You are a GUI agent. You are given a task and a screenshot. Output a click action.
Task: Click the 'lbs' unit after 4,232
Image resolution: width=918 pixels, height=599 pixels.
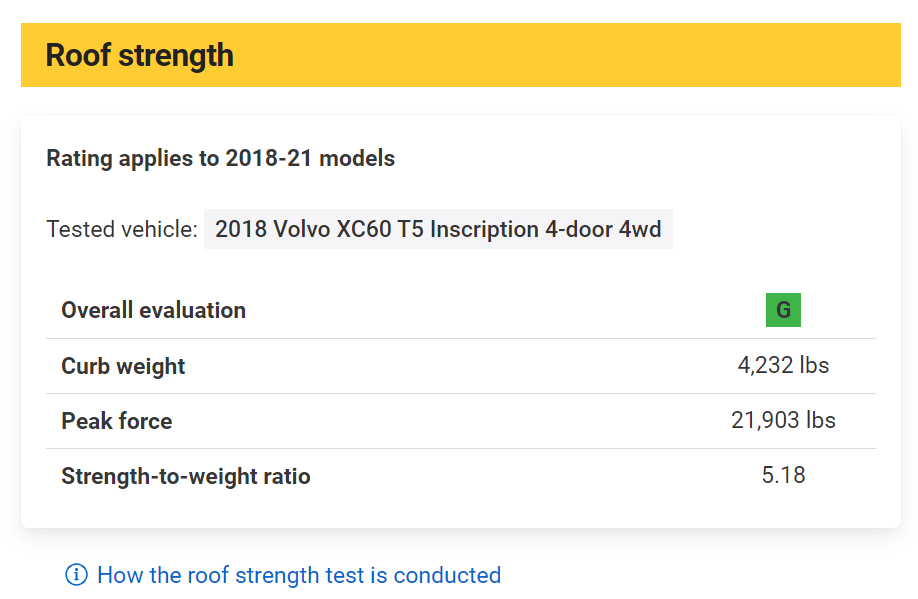(814, 365)
